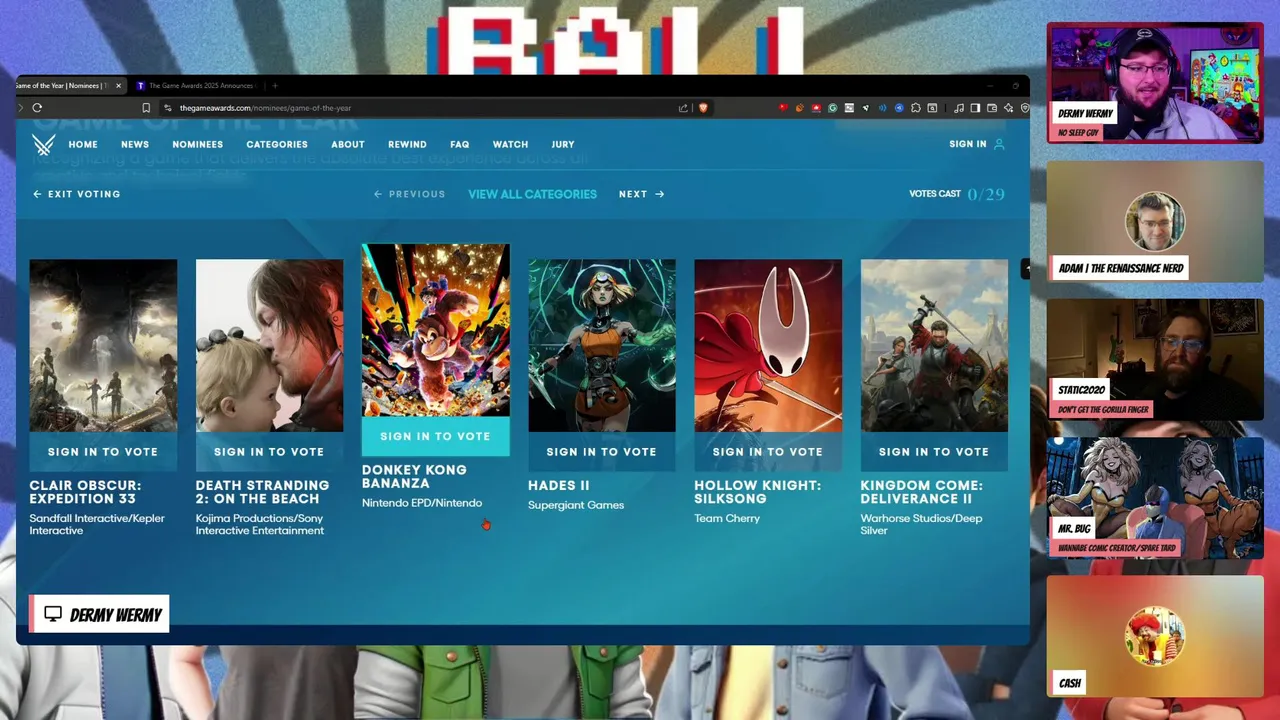Select the Hollow Knight: Silksong cover art
The height and width of the screenshot is (720, 1280).
click(768, 346)
